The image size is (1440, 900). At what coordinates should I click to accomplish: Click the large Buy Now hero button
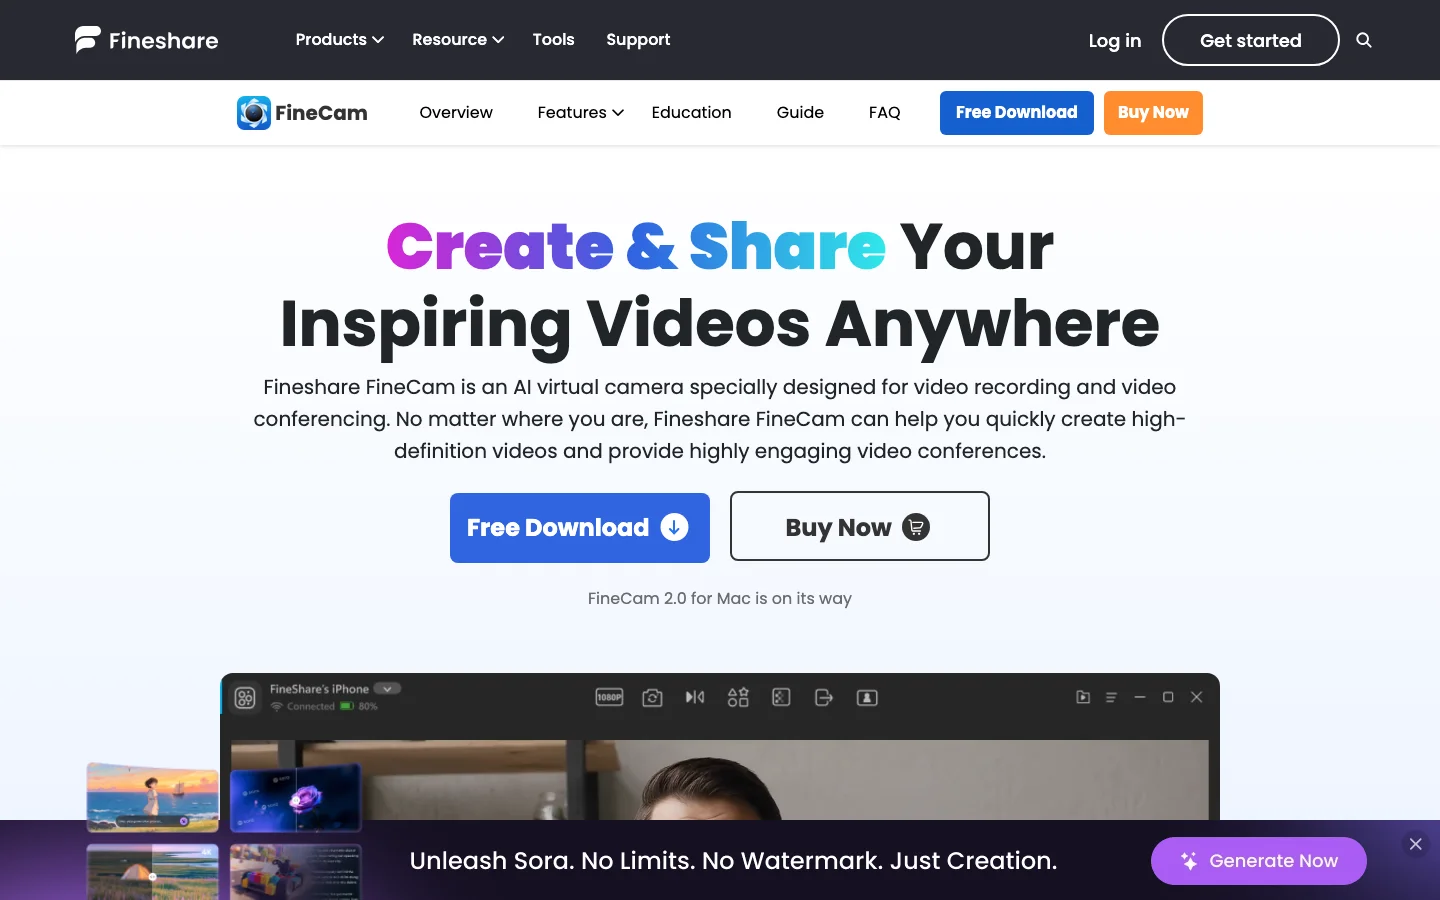[x=860, y=526]
